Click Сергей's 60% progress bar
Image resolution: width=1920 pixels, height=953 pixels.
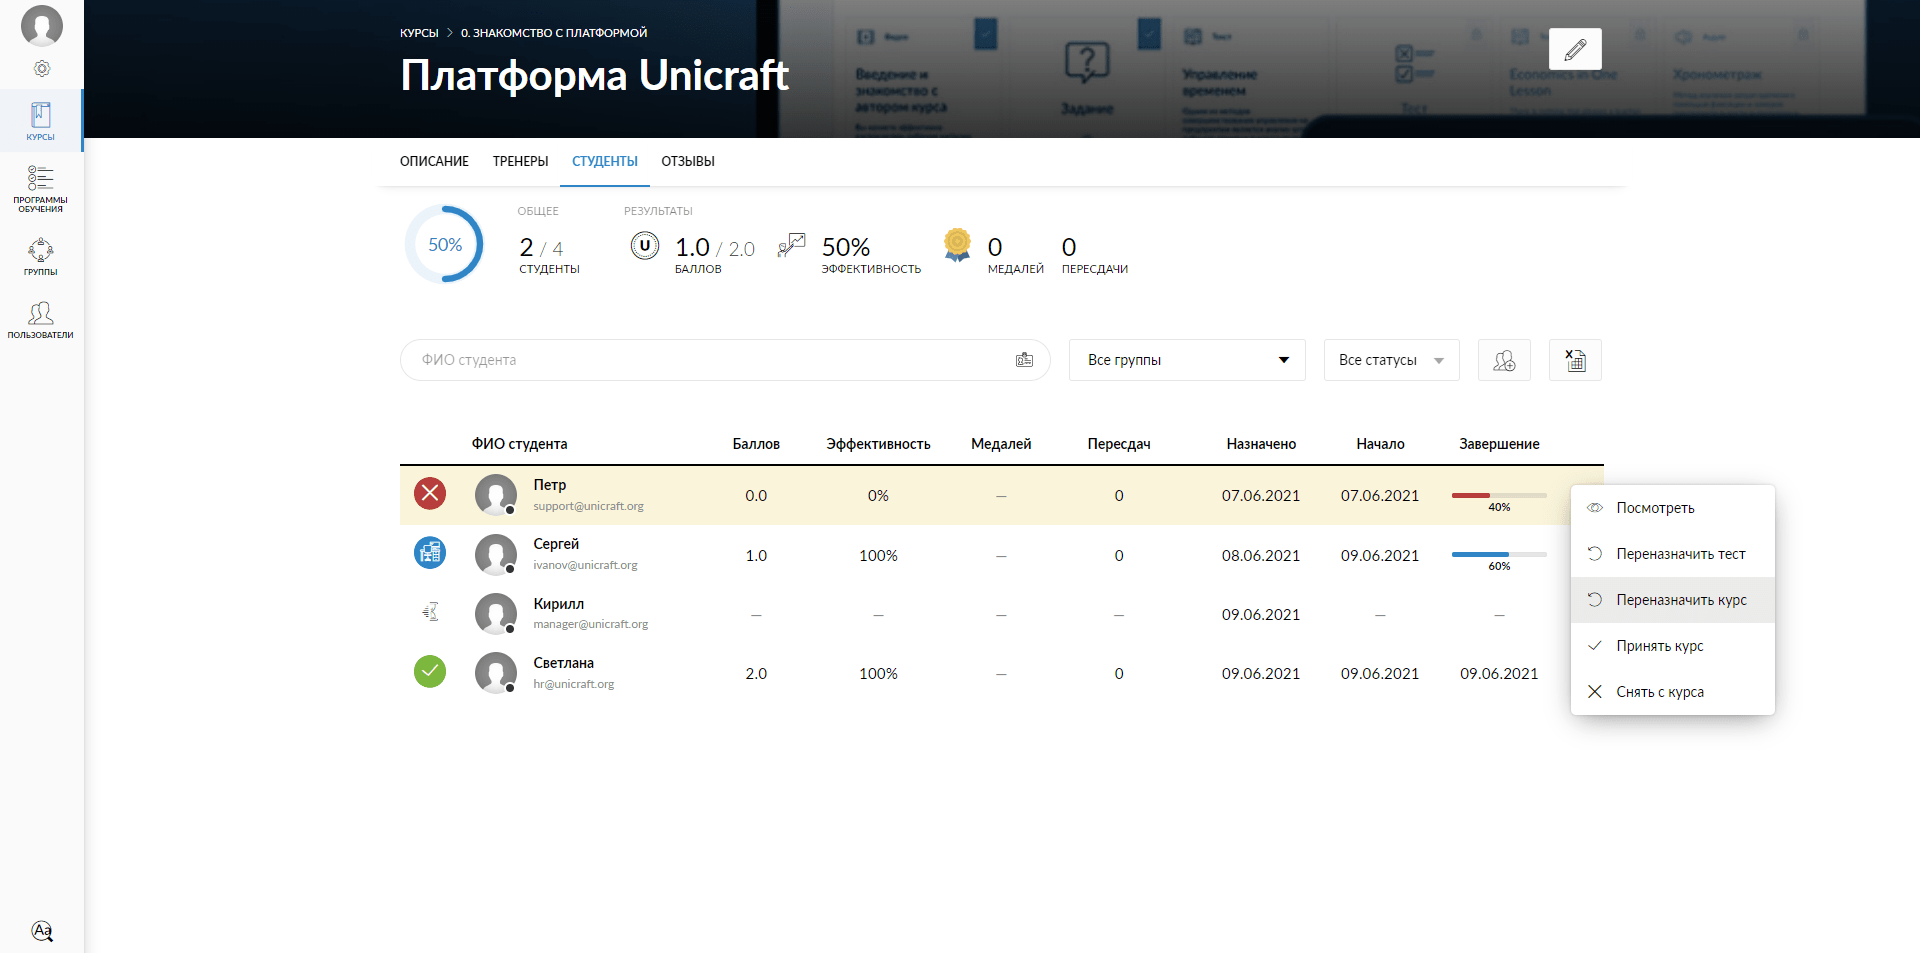tap(1498, 555)
